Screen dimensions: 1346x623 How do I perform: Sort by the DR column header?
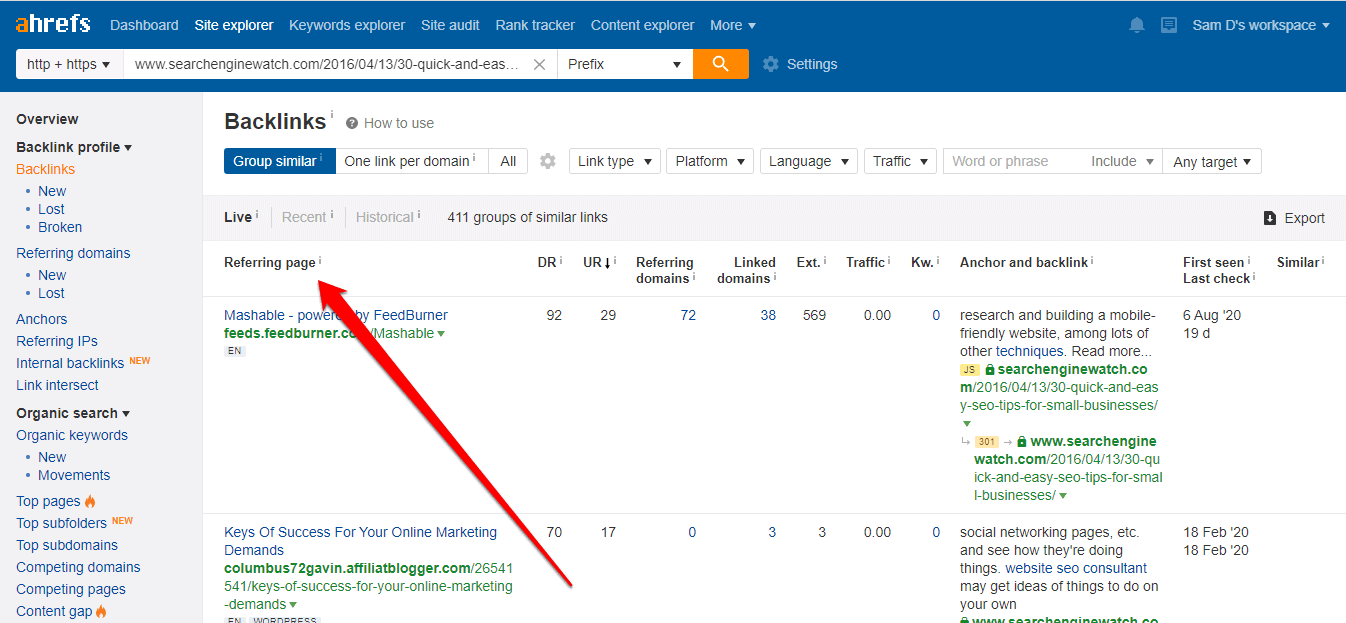(549, 262)
